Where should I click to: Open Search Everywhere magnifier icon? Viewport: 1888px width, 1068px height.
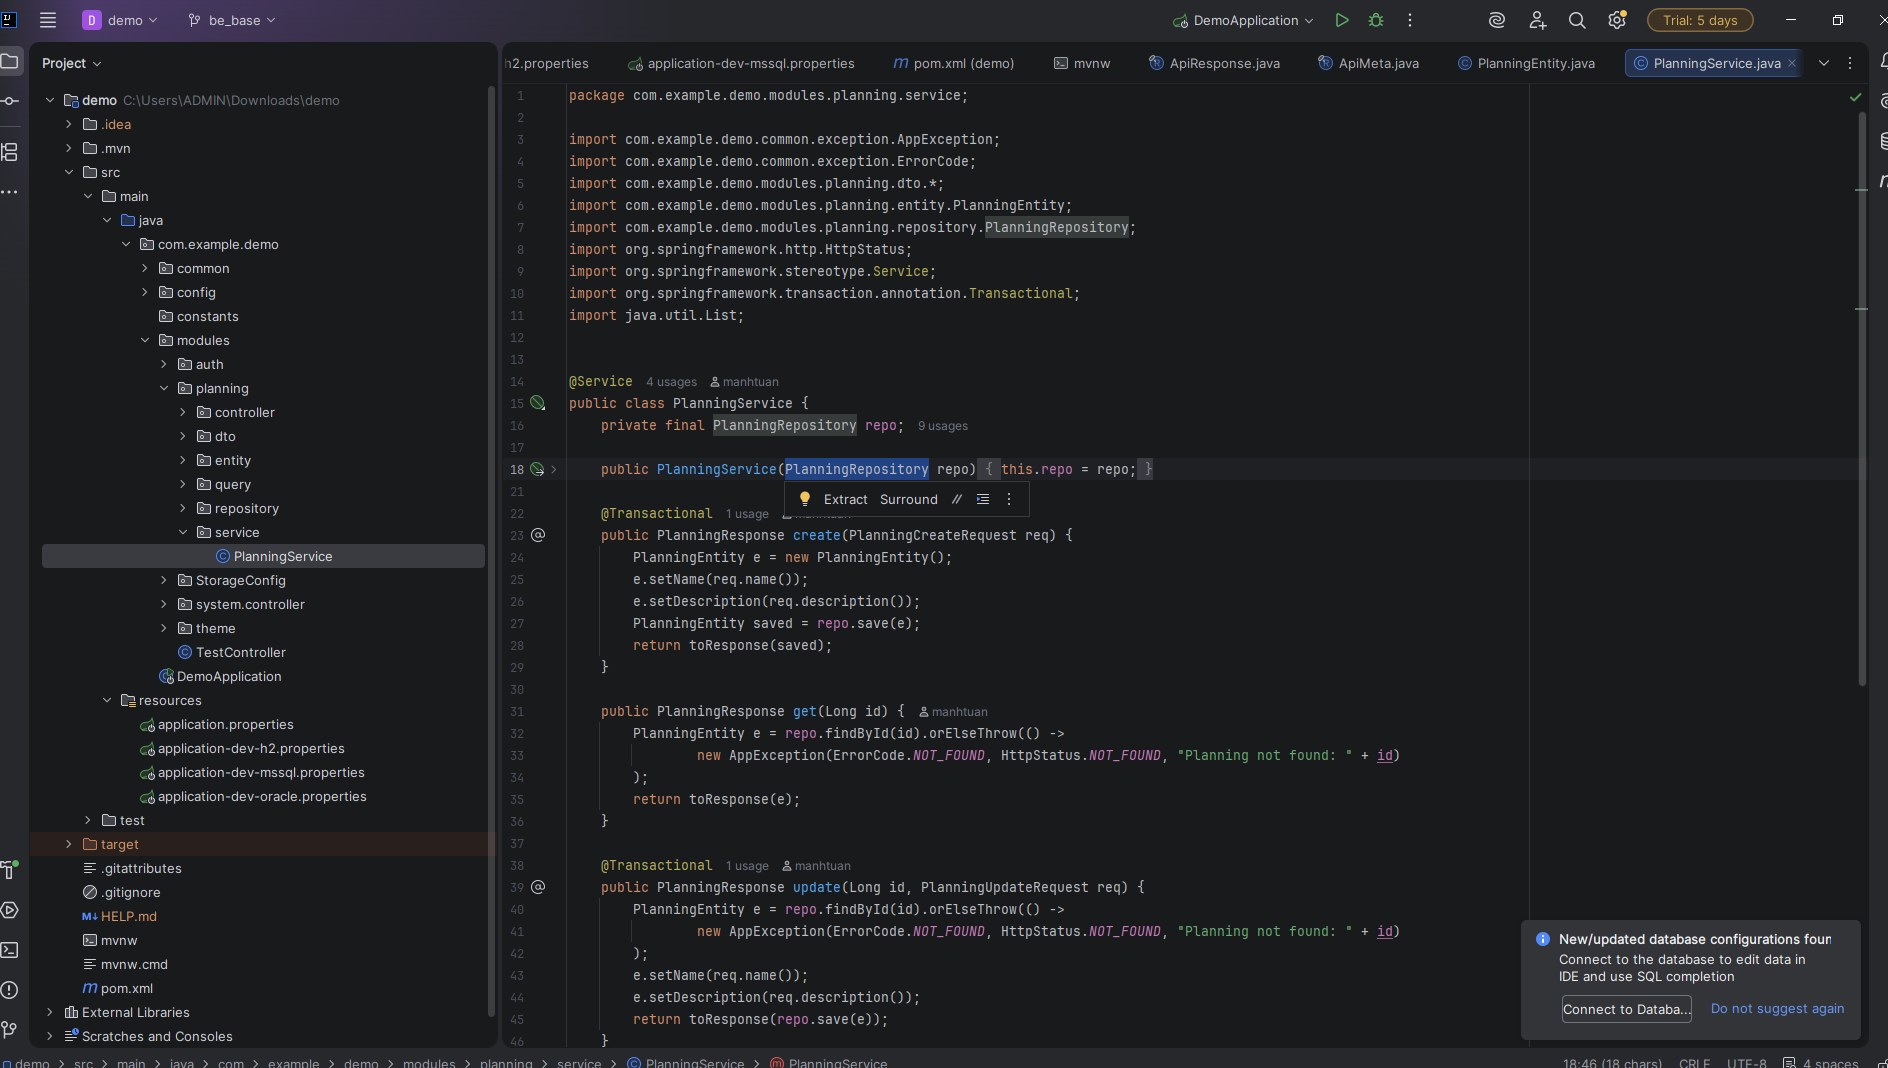pyautogui.click(x=1577, y=20)
